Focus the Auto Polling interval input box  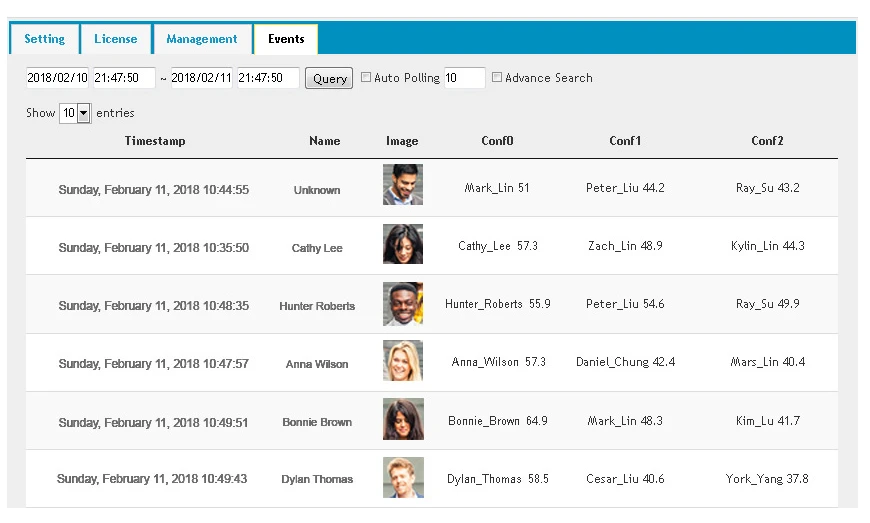(x=464, y=78)
